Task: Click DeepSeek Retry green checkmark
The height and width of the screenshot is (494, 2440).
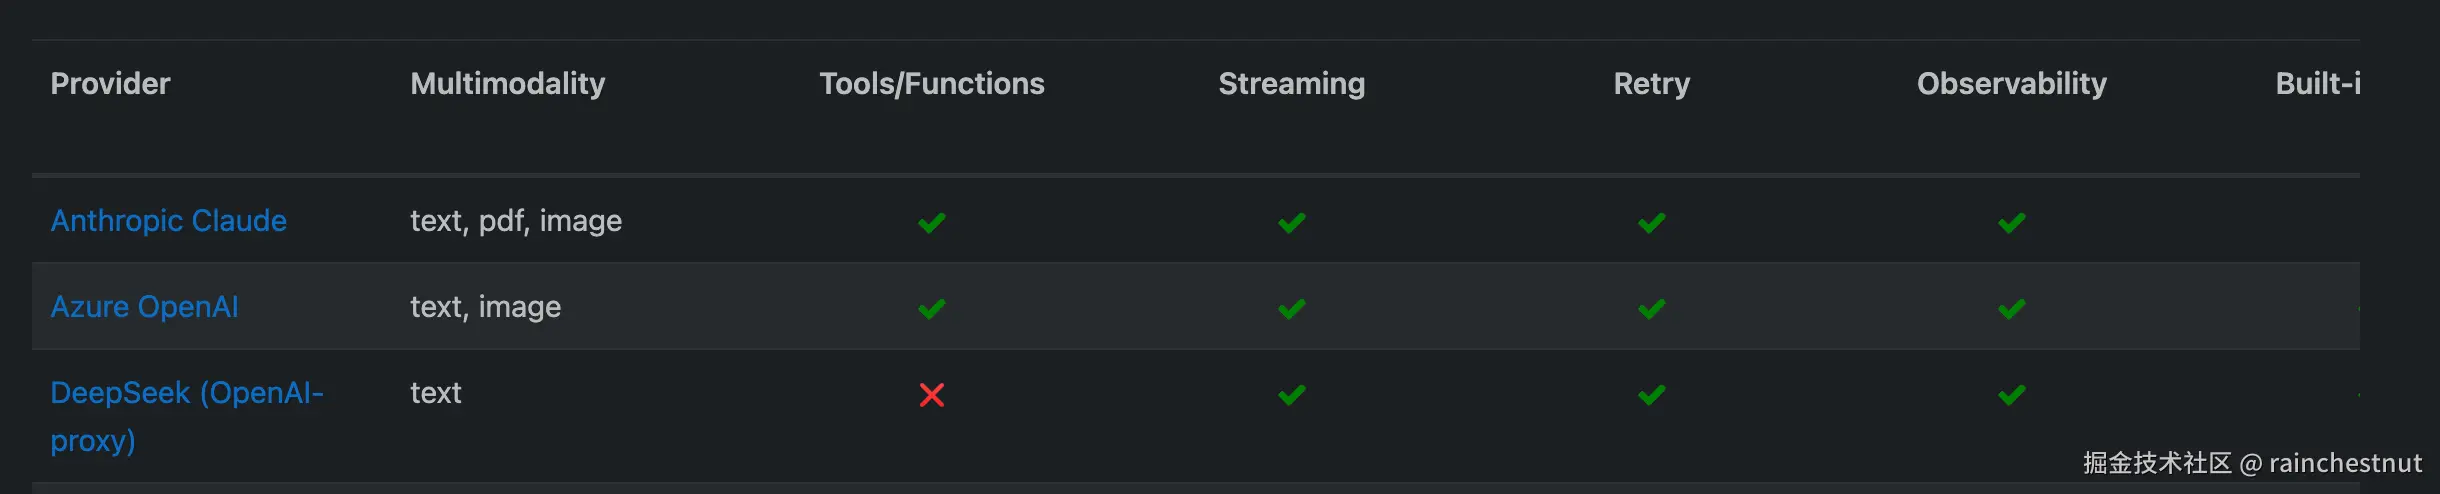Action: (x=1651, y=395)
